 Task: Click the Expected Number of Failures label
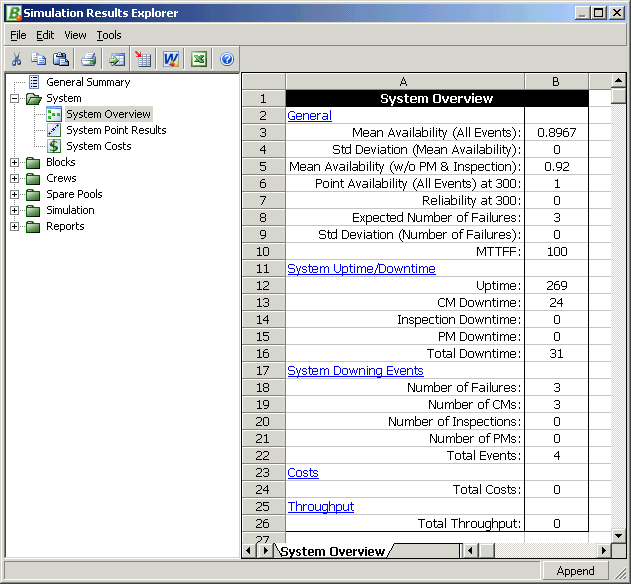(437, 217)
